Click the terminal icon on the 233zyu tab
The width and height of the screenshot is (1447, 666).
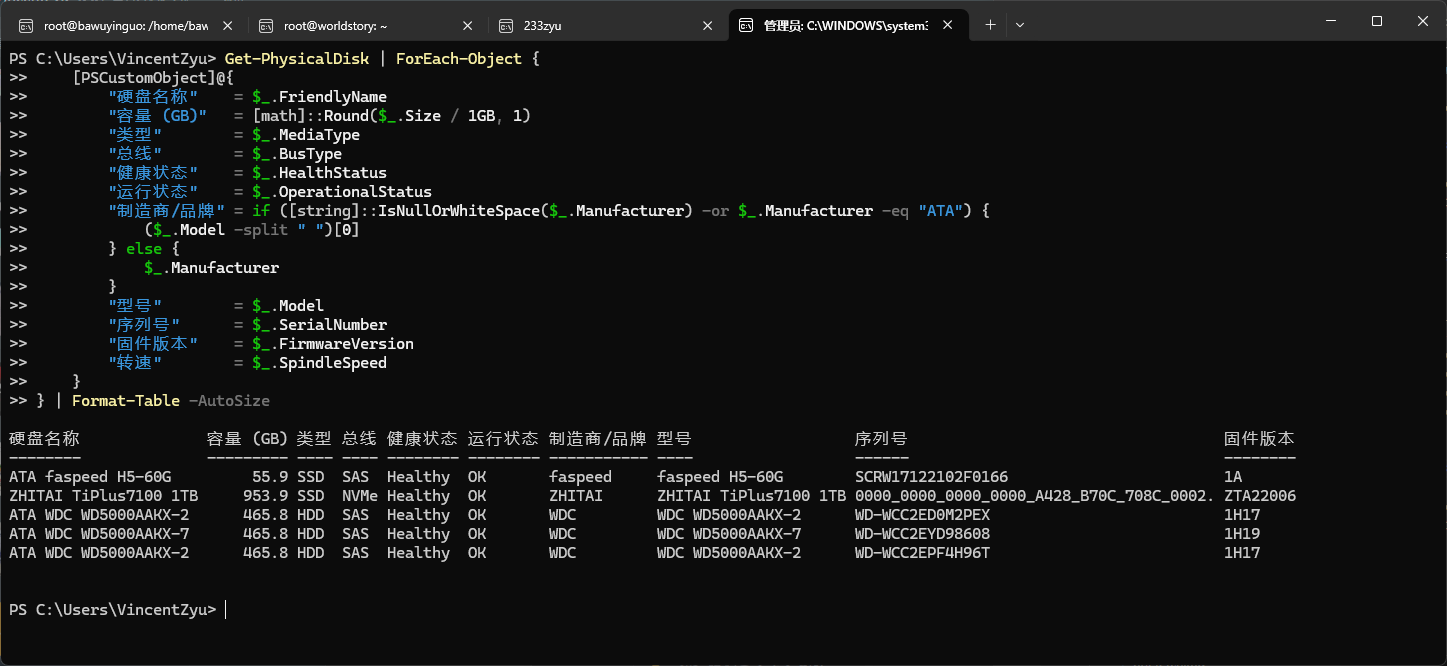pos(506,25)
